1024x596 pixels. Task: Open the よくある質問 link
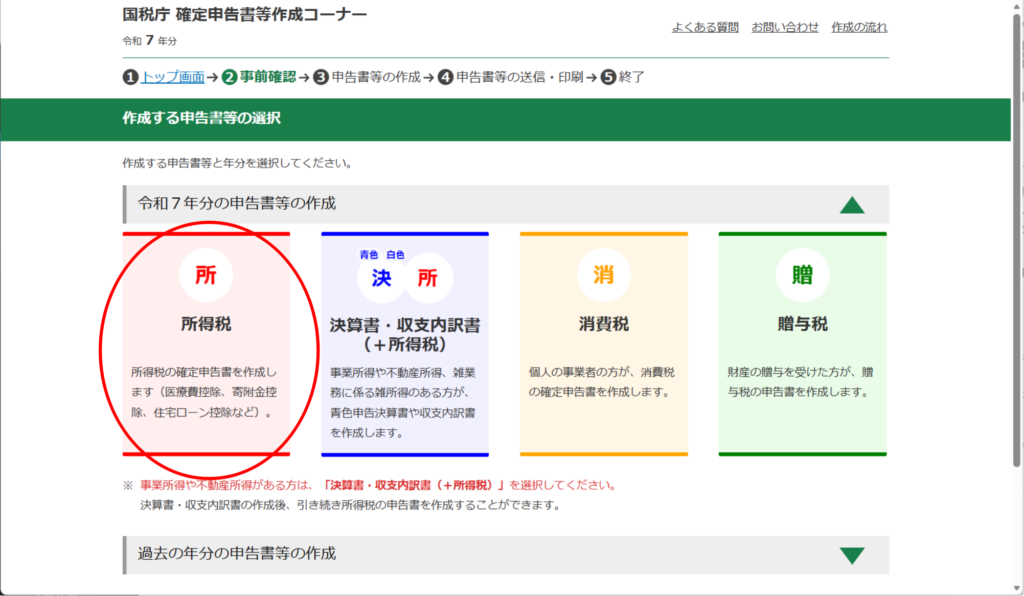[705, 27]
